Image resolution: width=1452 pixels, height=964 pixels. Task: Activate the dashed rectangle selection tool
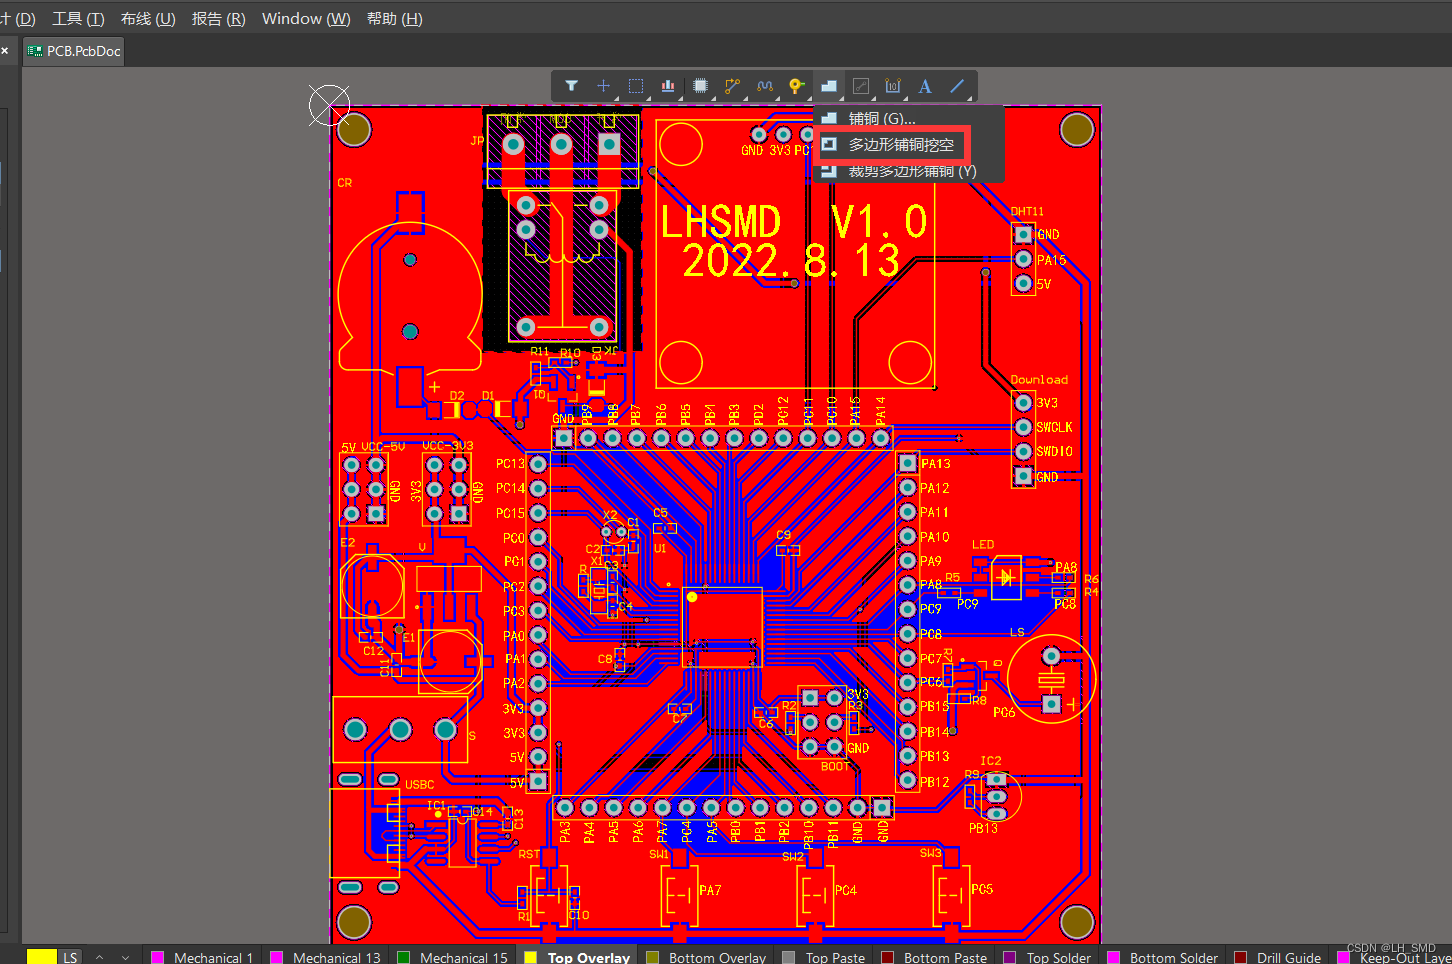pos(636,86)
